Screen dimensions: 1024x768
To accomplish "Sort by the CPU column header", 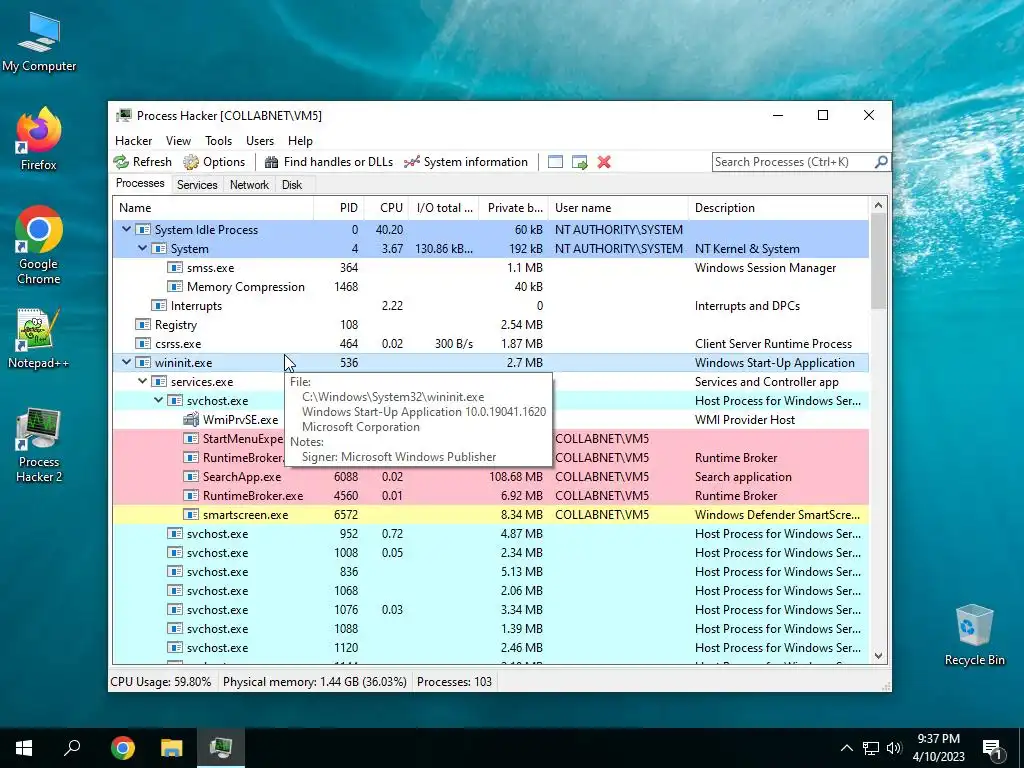I will pos(386,208).
